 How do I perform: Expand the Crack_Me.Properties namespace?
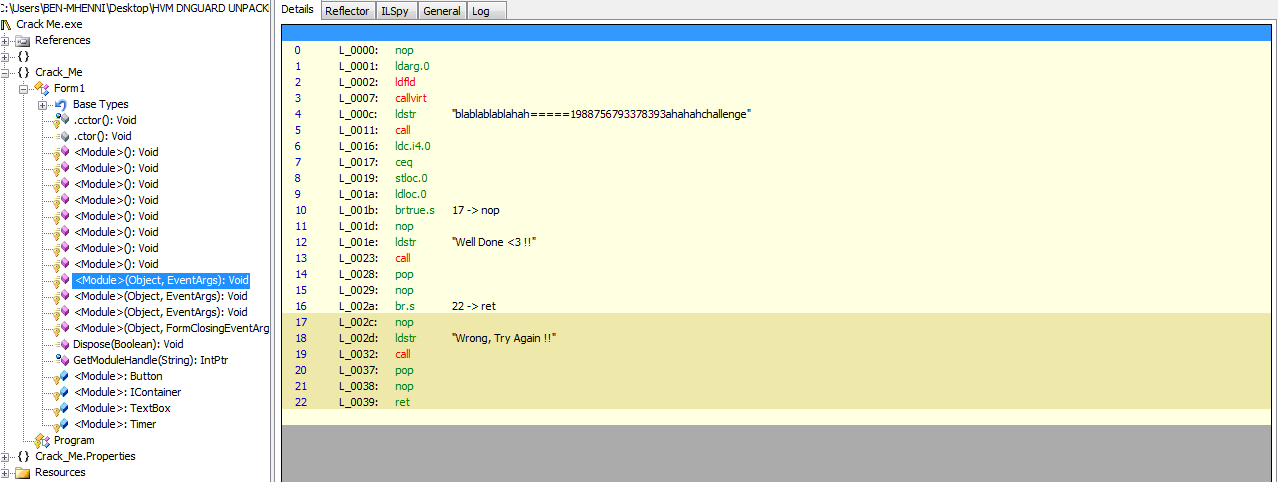(6, 456)
